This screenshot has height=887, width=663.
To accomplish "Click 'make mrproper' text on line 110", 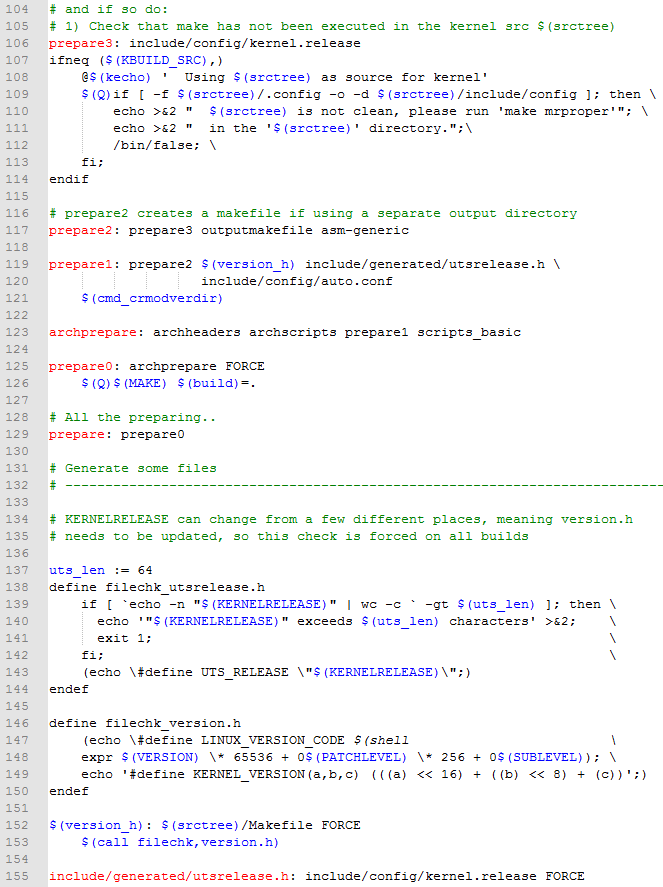I will [557, 111].
